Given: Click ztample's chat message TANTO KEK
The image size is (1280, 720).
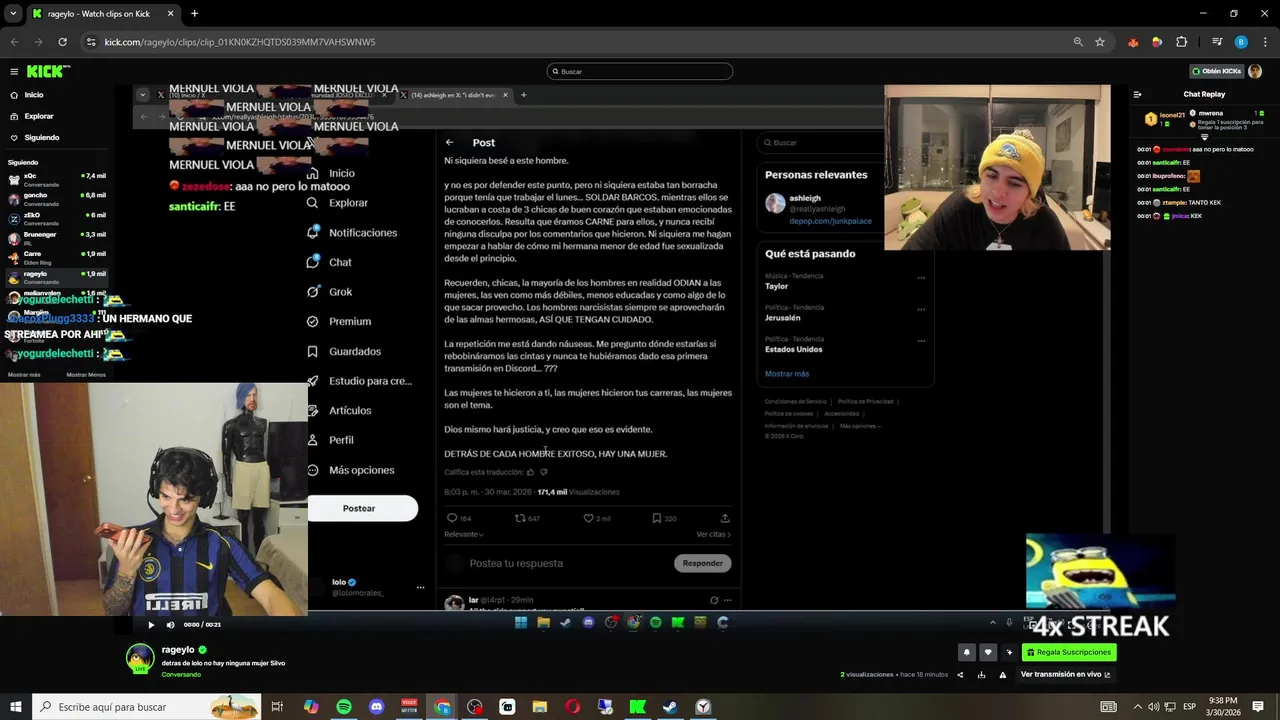Looking at the screenshot, I should point(1179,202).
